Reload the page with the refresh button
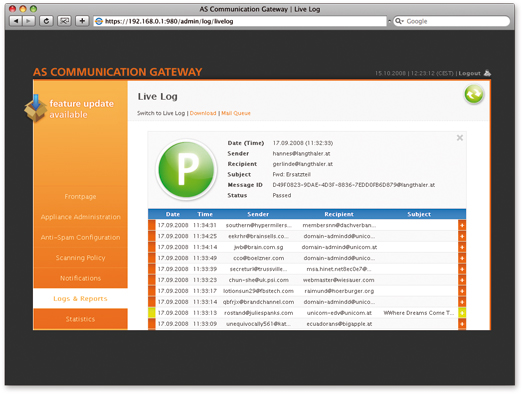Image resolution: width=522 pixels, height=394 pixels. [46, 21]
